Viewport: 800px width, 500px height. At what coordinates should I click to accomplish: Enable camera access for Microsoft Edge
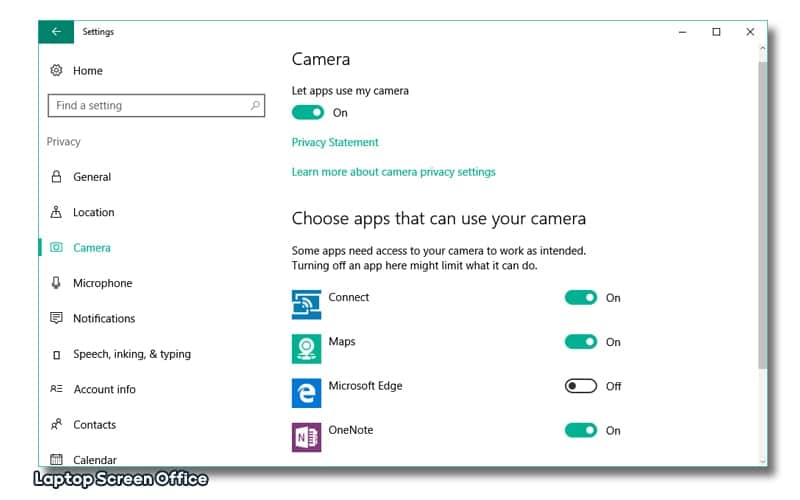[581, 386]
